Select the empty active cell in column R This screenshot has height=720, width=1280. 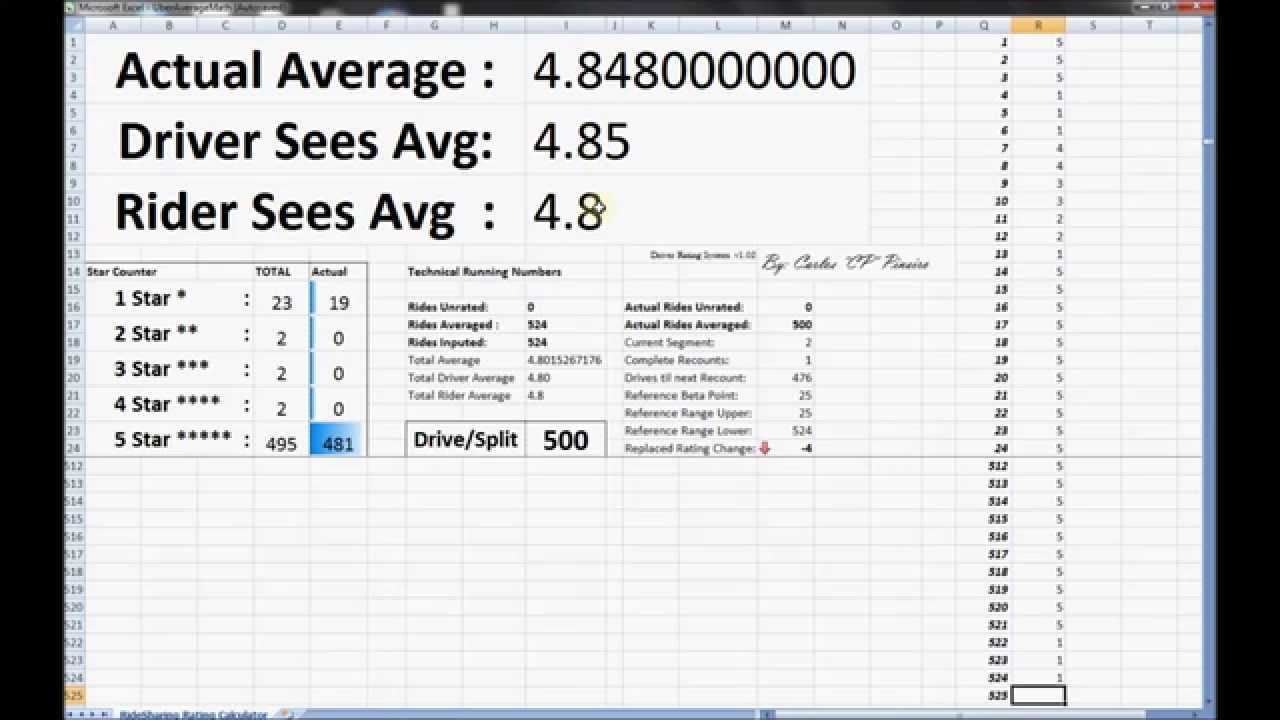(1038, 695)
